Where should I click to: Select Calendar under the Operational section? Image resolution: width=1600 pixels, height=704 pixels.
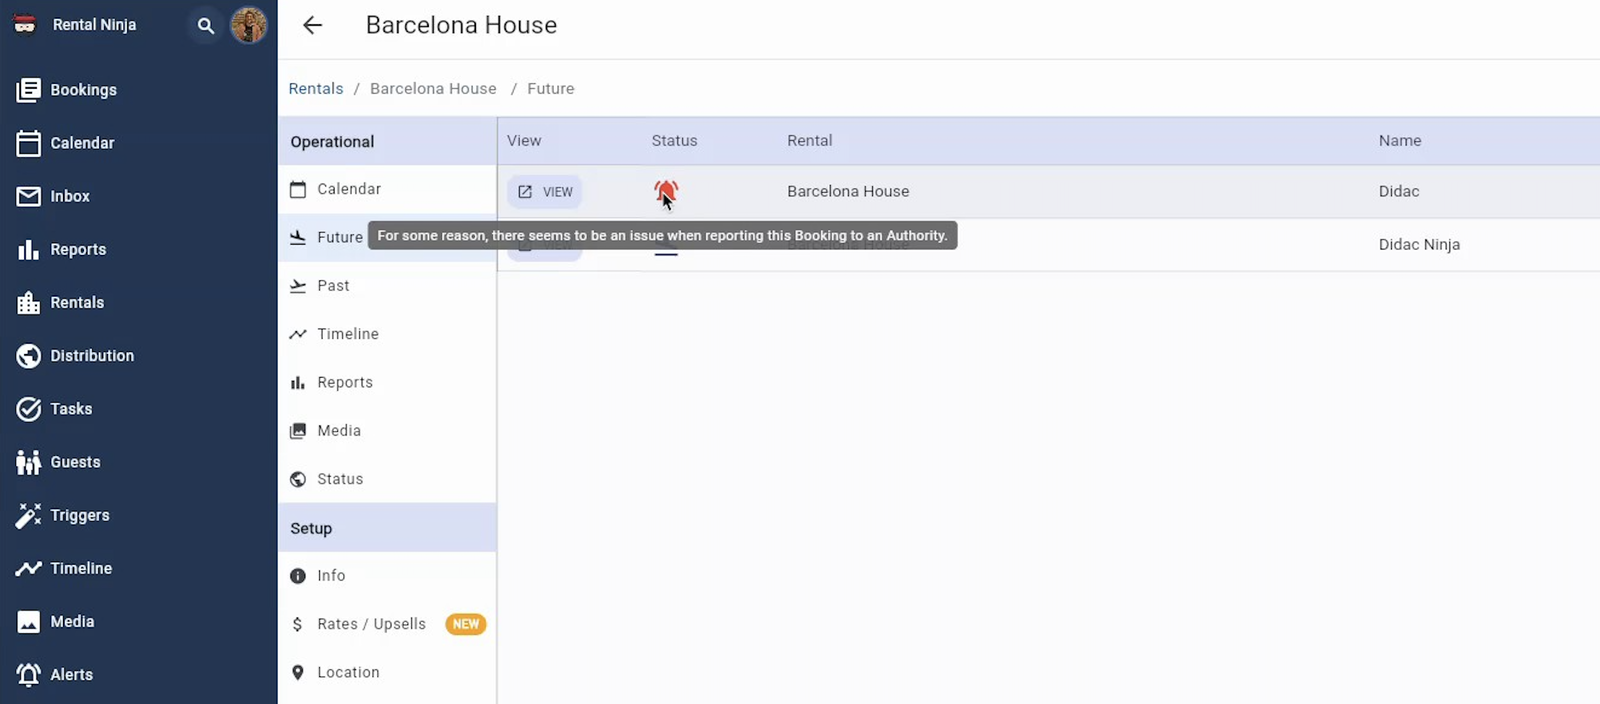pos(387,189)
